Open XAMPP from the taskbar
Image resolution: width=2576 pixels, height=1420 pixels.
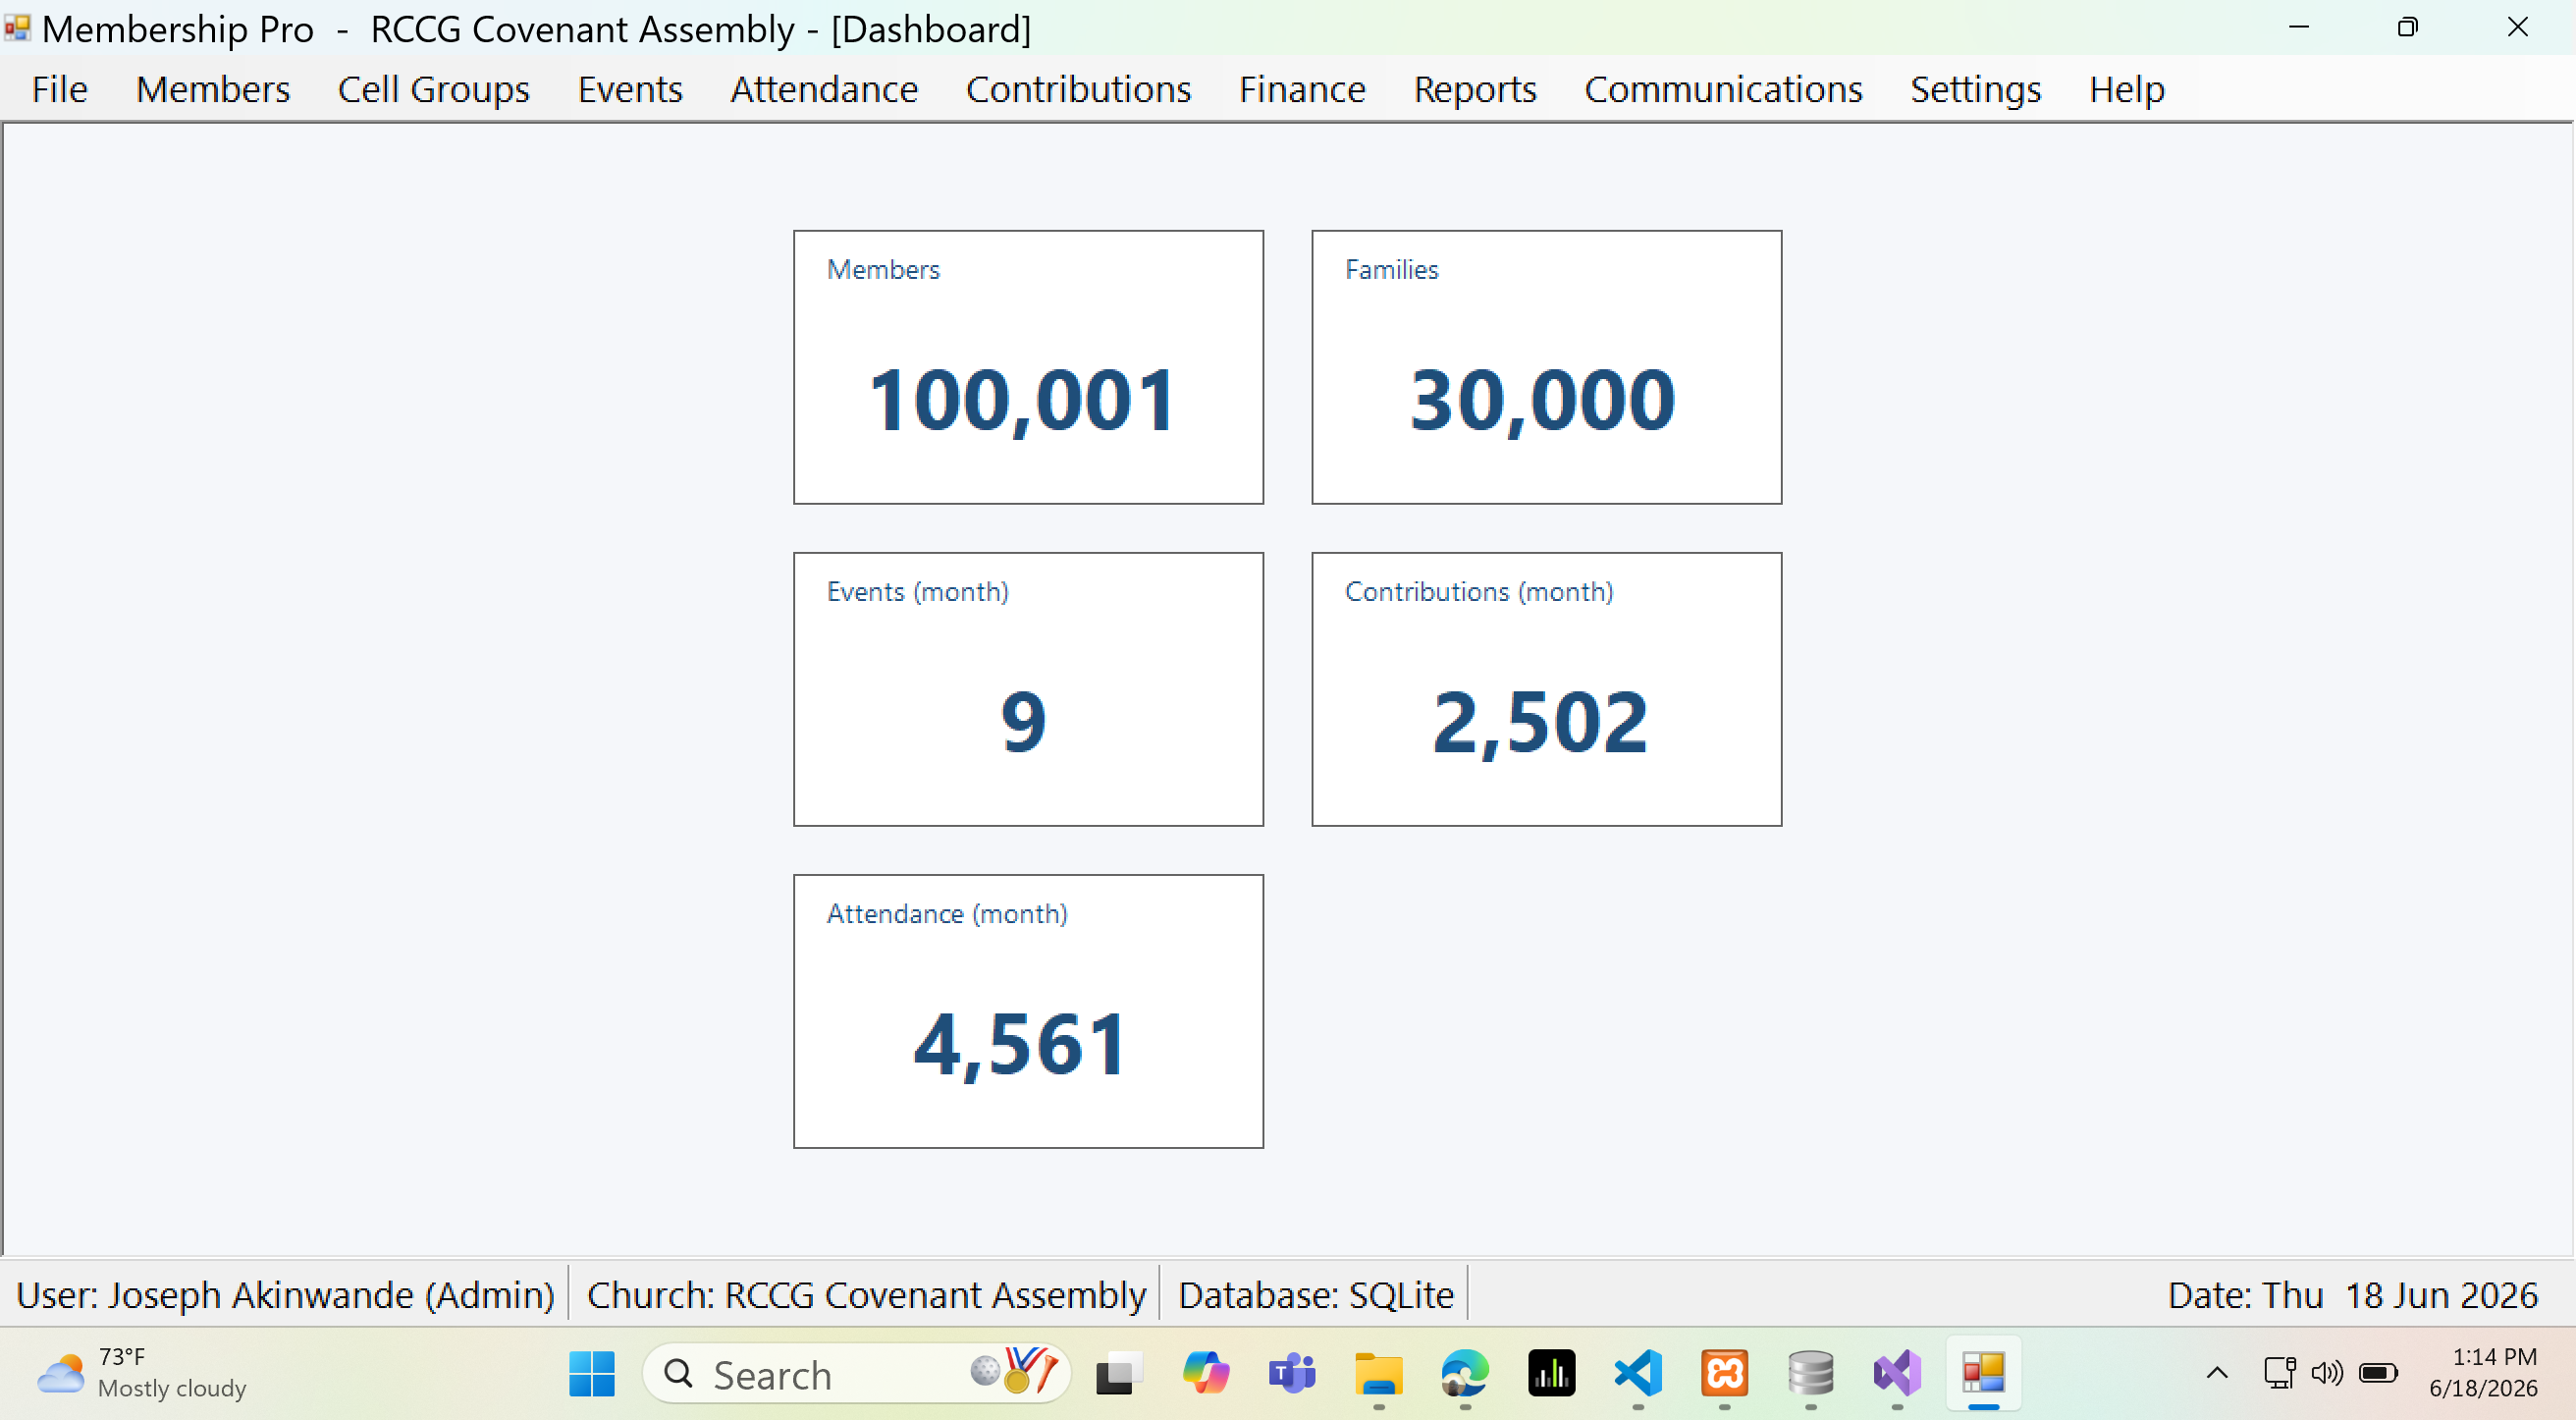[x=1724, y=1374]
